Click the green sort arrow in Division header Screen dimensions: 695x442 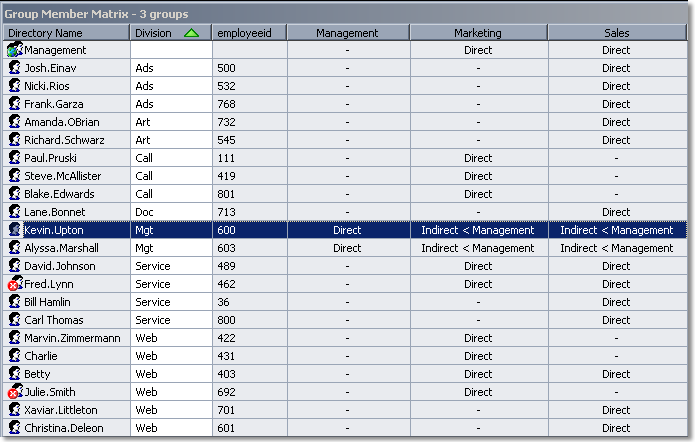click(191, 33)
